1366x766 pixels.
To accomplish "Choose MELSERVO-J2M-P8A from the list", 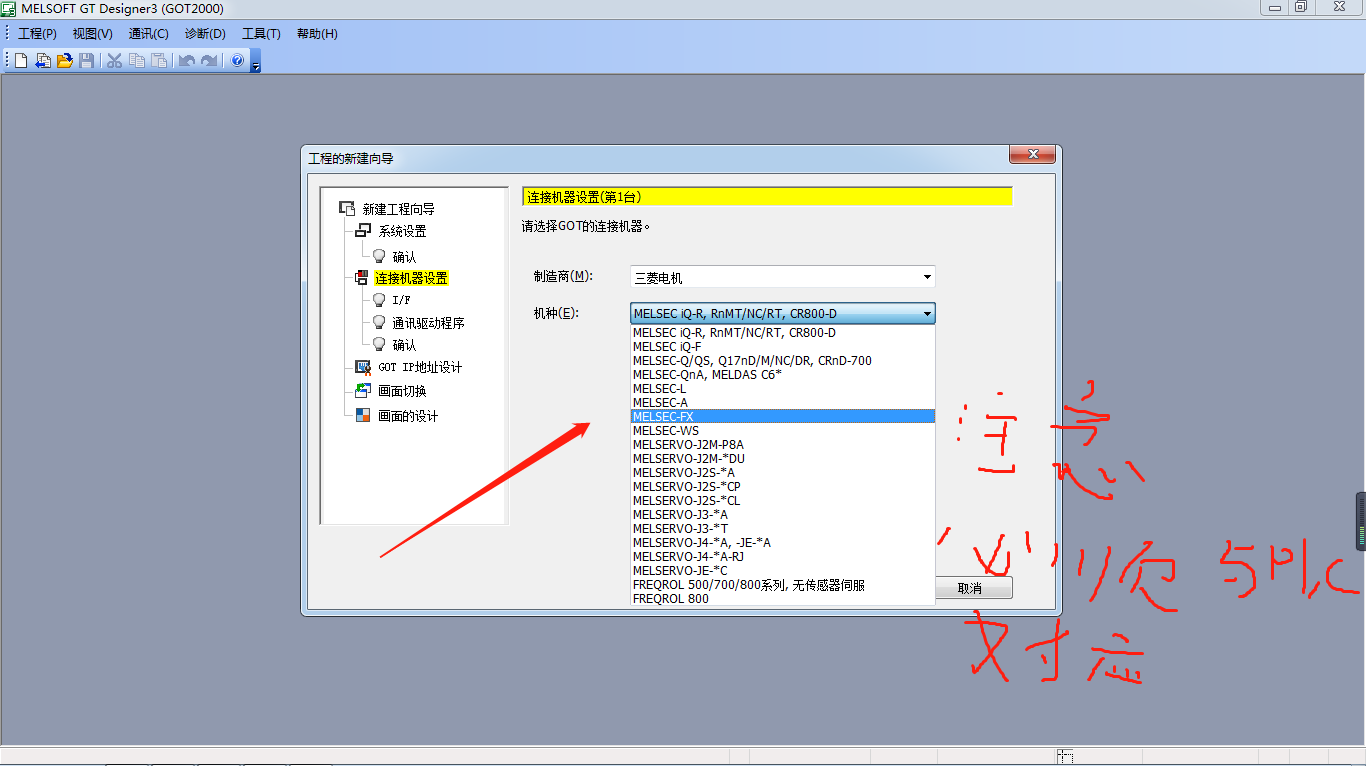I will [783, 445].
